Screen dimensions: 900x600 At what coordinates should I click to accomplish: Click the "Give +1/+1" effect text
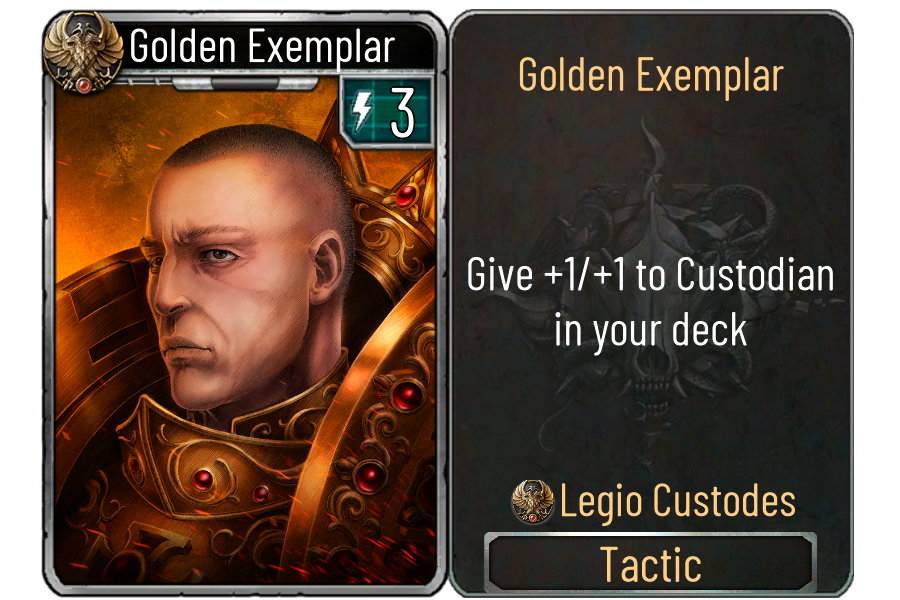(546, 274)
